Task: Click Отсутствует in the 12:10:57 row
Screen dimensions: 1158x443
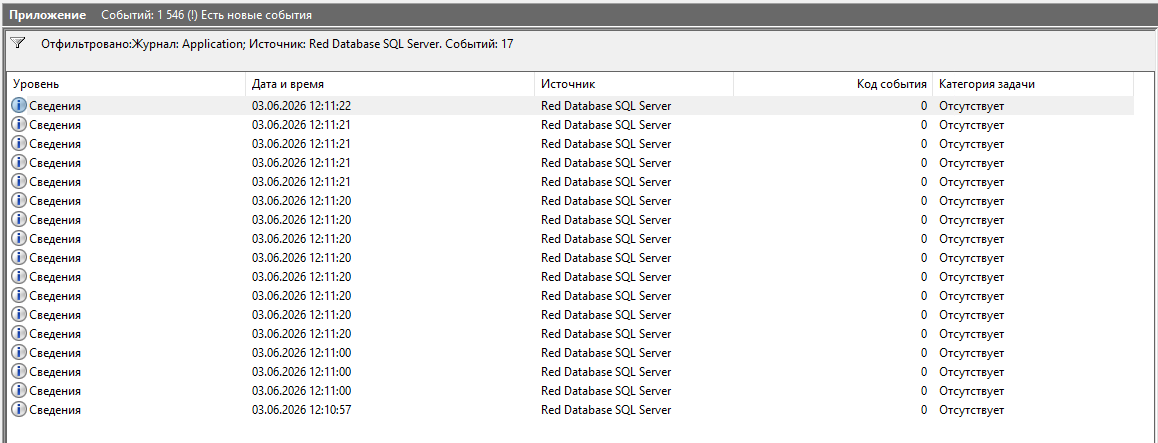Action: (971, 409)
